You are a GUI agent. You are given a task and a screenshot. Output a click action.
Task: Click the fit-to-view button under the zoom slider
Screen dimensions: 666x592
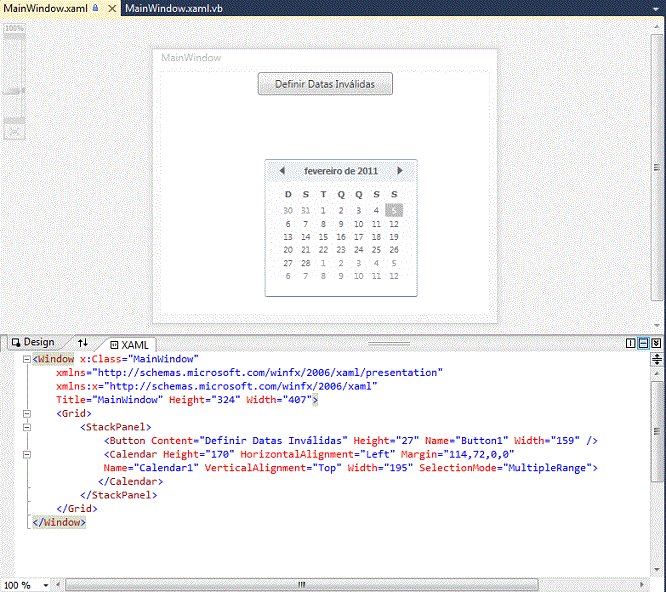(x=14, y=132)
